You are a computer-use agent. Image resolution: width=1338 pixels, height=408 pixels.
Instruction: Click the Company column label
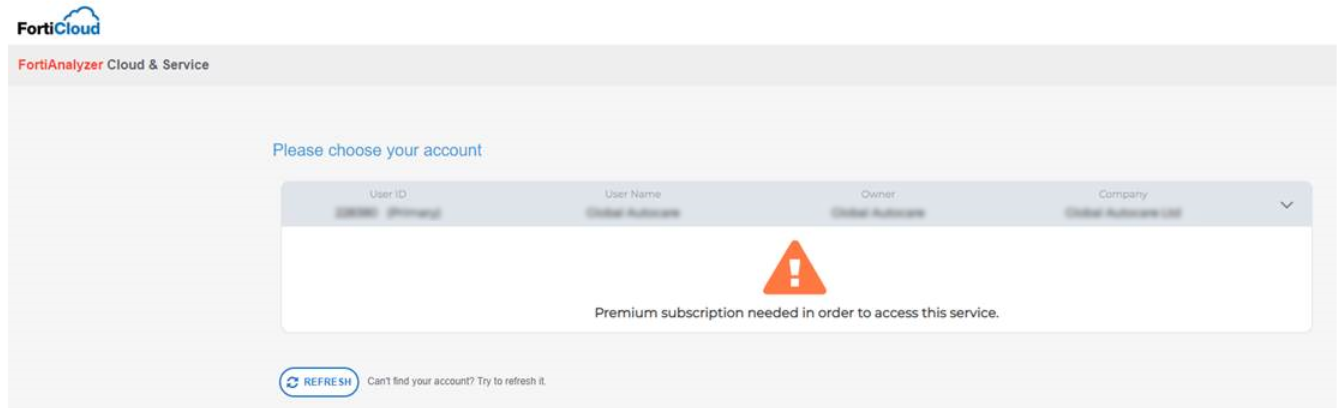[x=1122, y=194]
